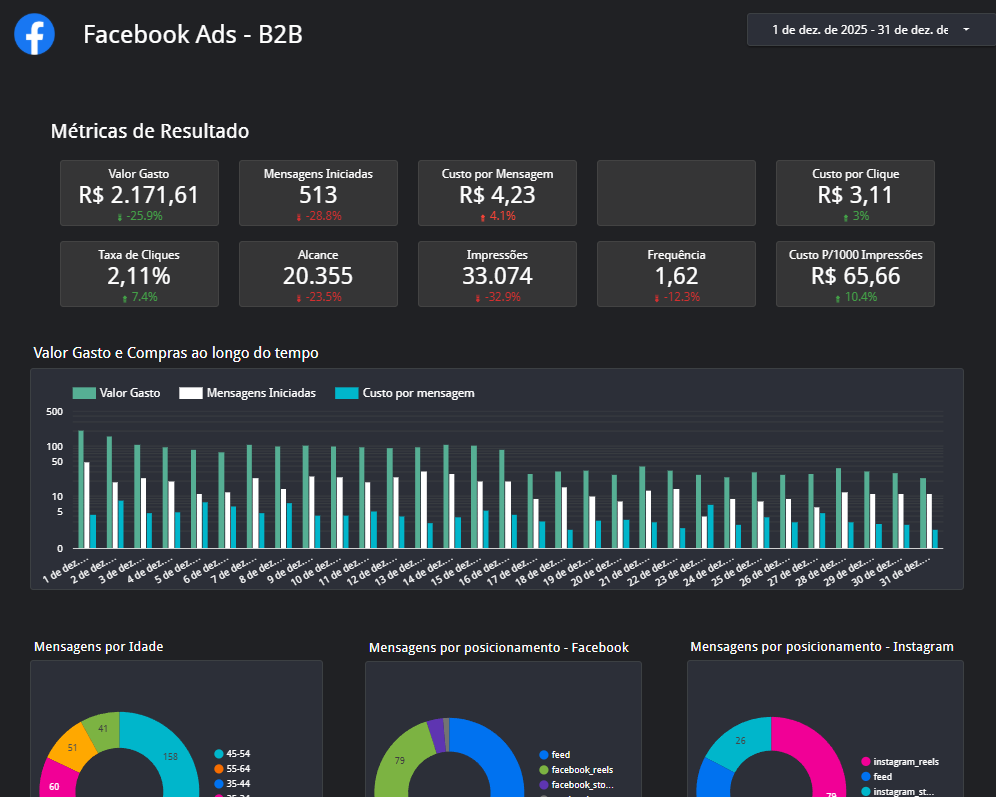The width and height of the screenshot is (996, 797).
Task: Click the orange 51 segment in age donut
Action: (x=72, y=747)
